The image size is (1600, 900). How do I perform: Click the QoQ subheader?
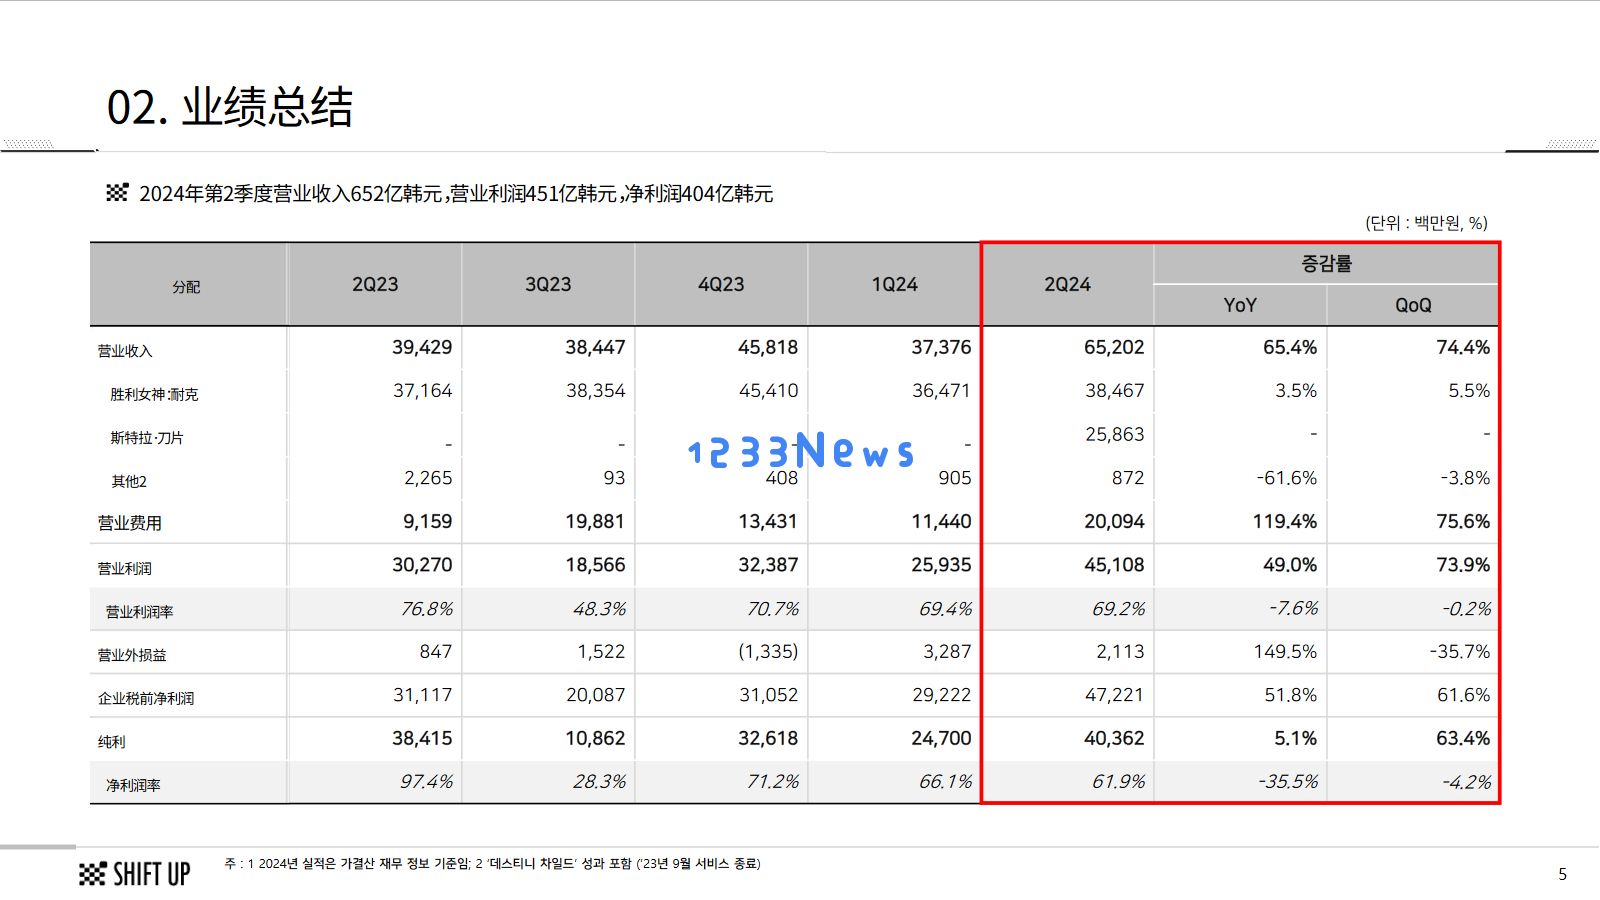point(1413,306)
